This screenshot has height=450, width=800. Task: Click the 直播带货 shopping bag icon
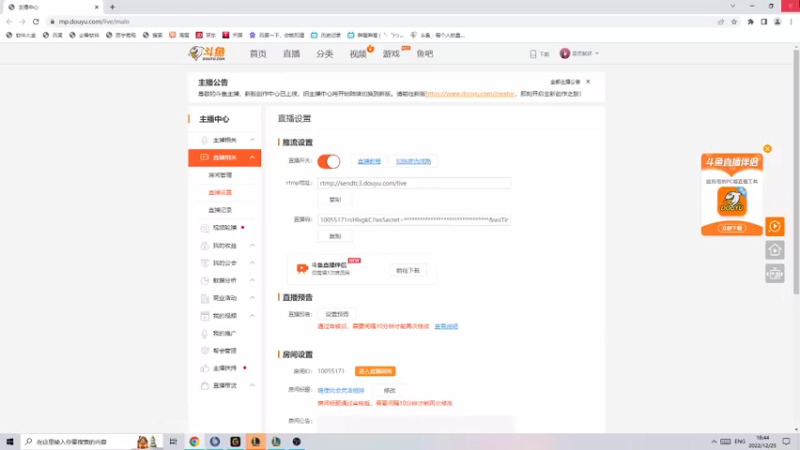[x=205, y=386]
